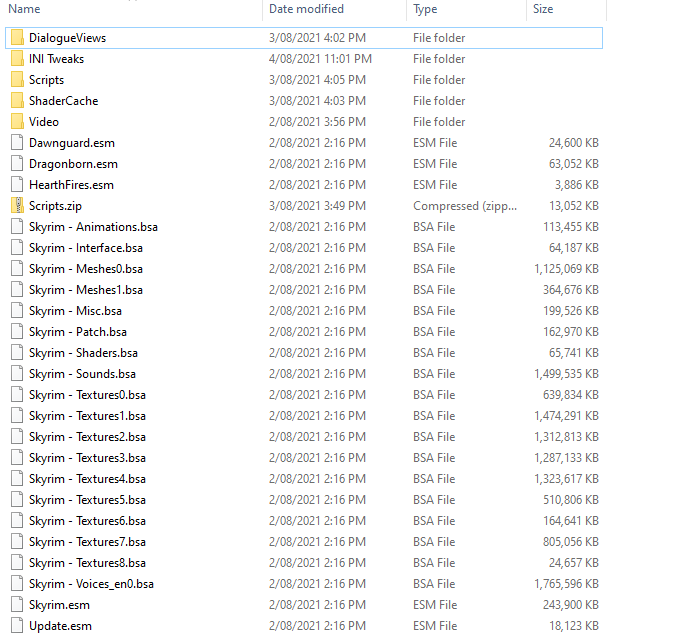Select the Skyrim - Textures7.bsa file name
The image size is (675, 638).
point(87,542)
